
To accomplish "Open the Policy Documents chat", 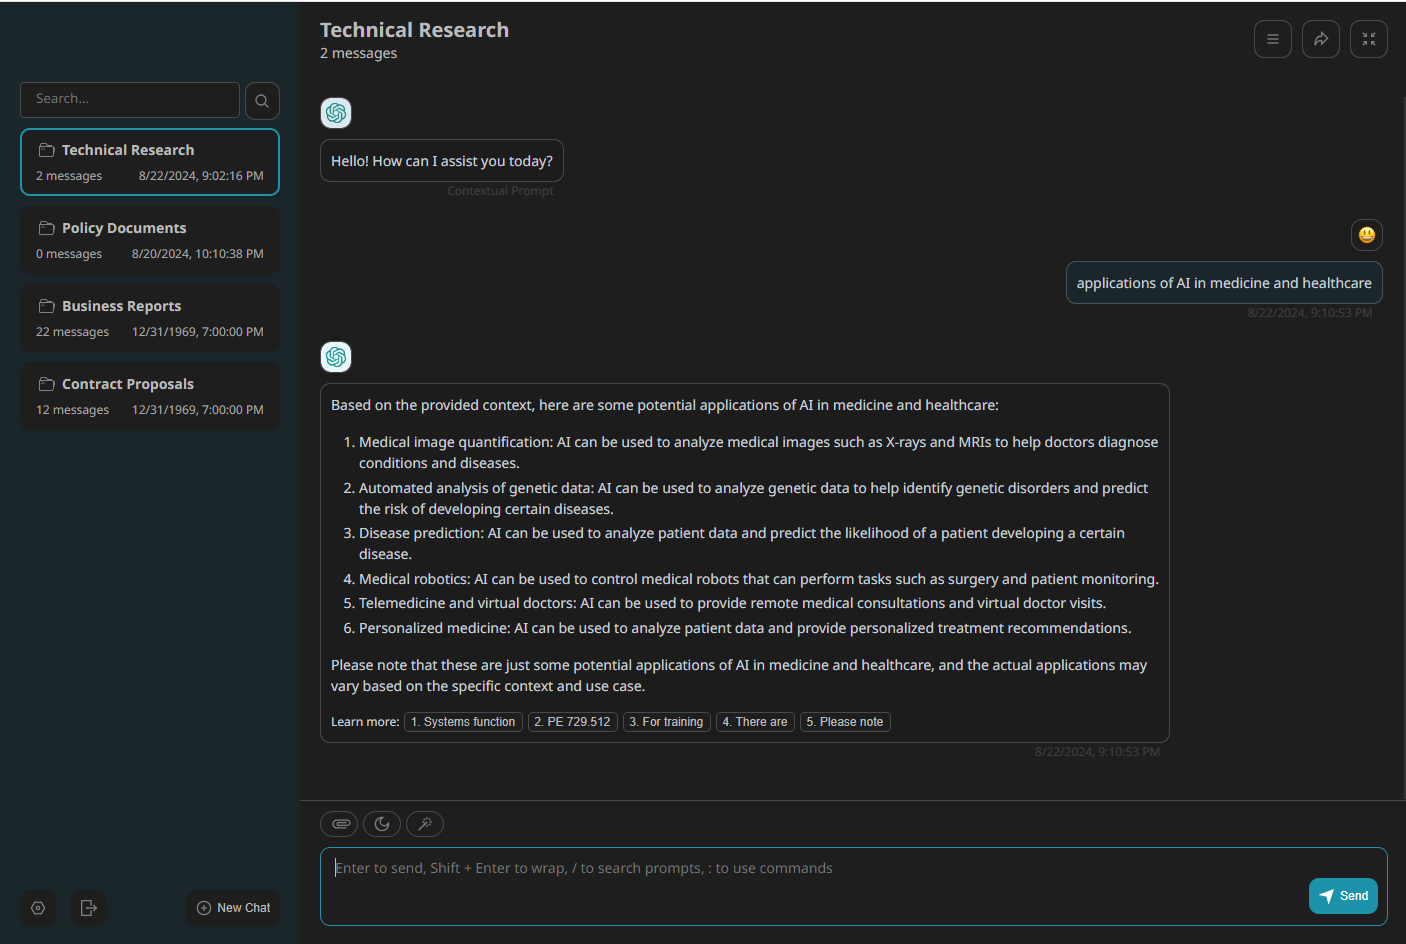I will point(150,240).
